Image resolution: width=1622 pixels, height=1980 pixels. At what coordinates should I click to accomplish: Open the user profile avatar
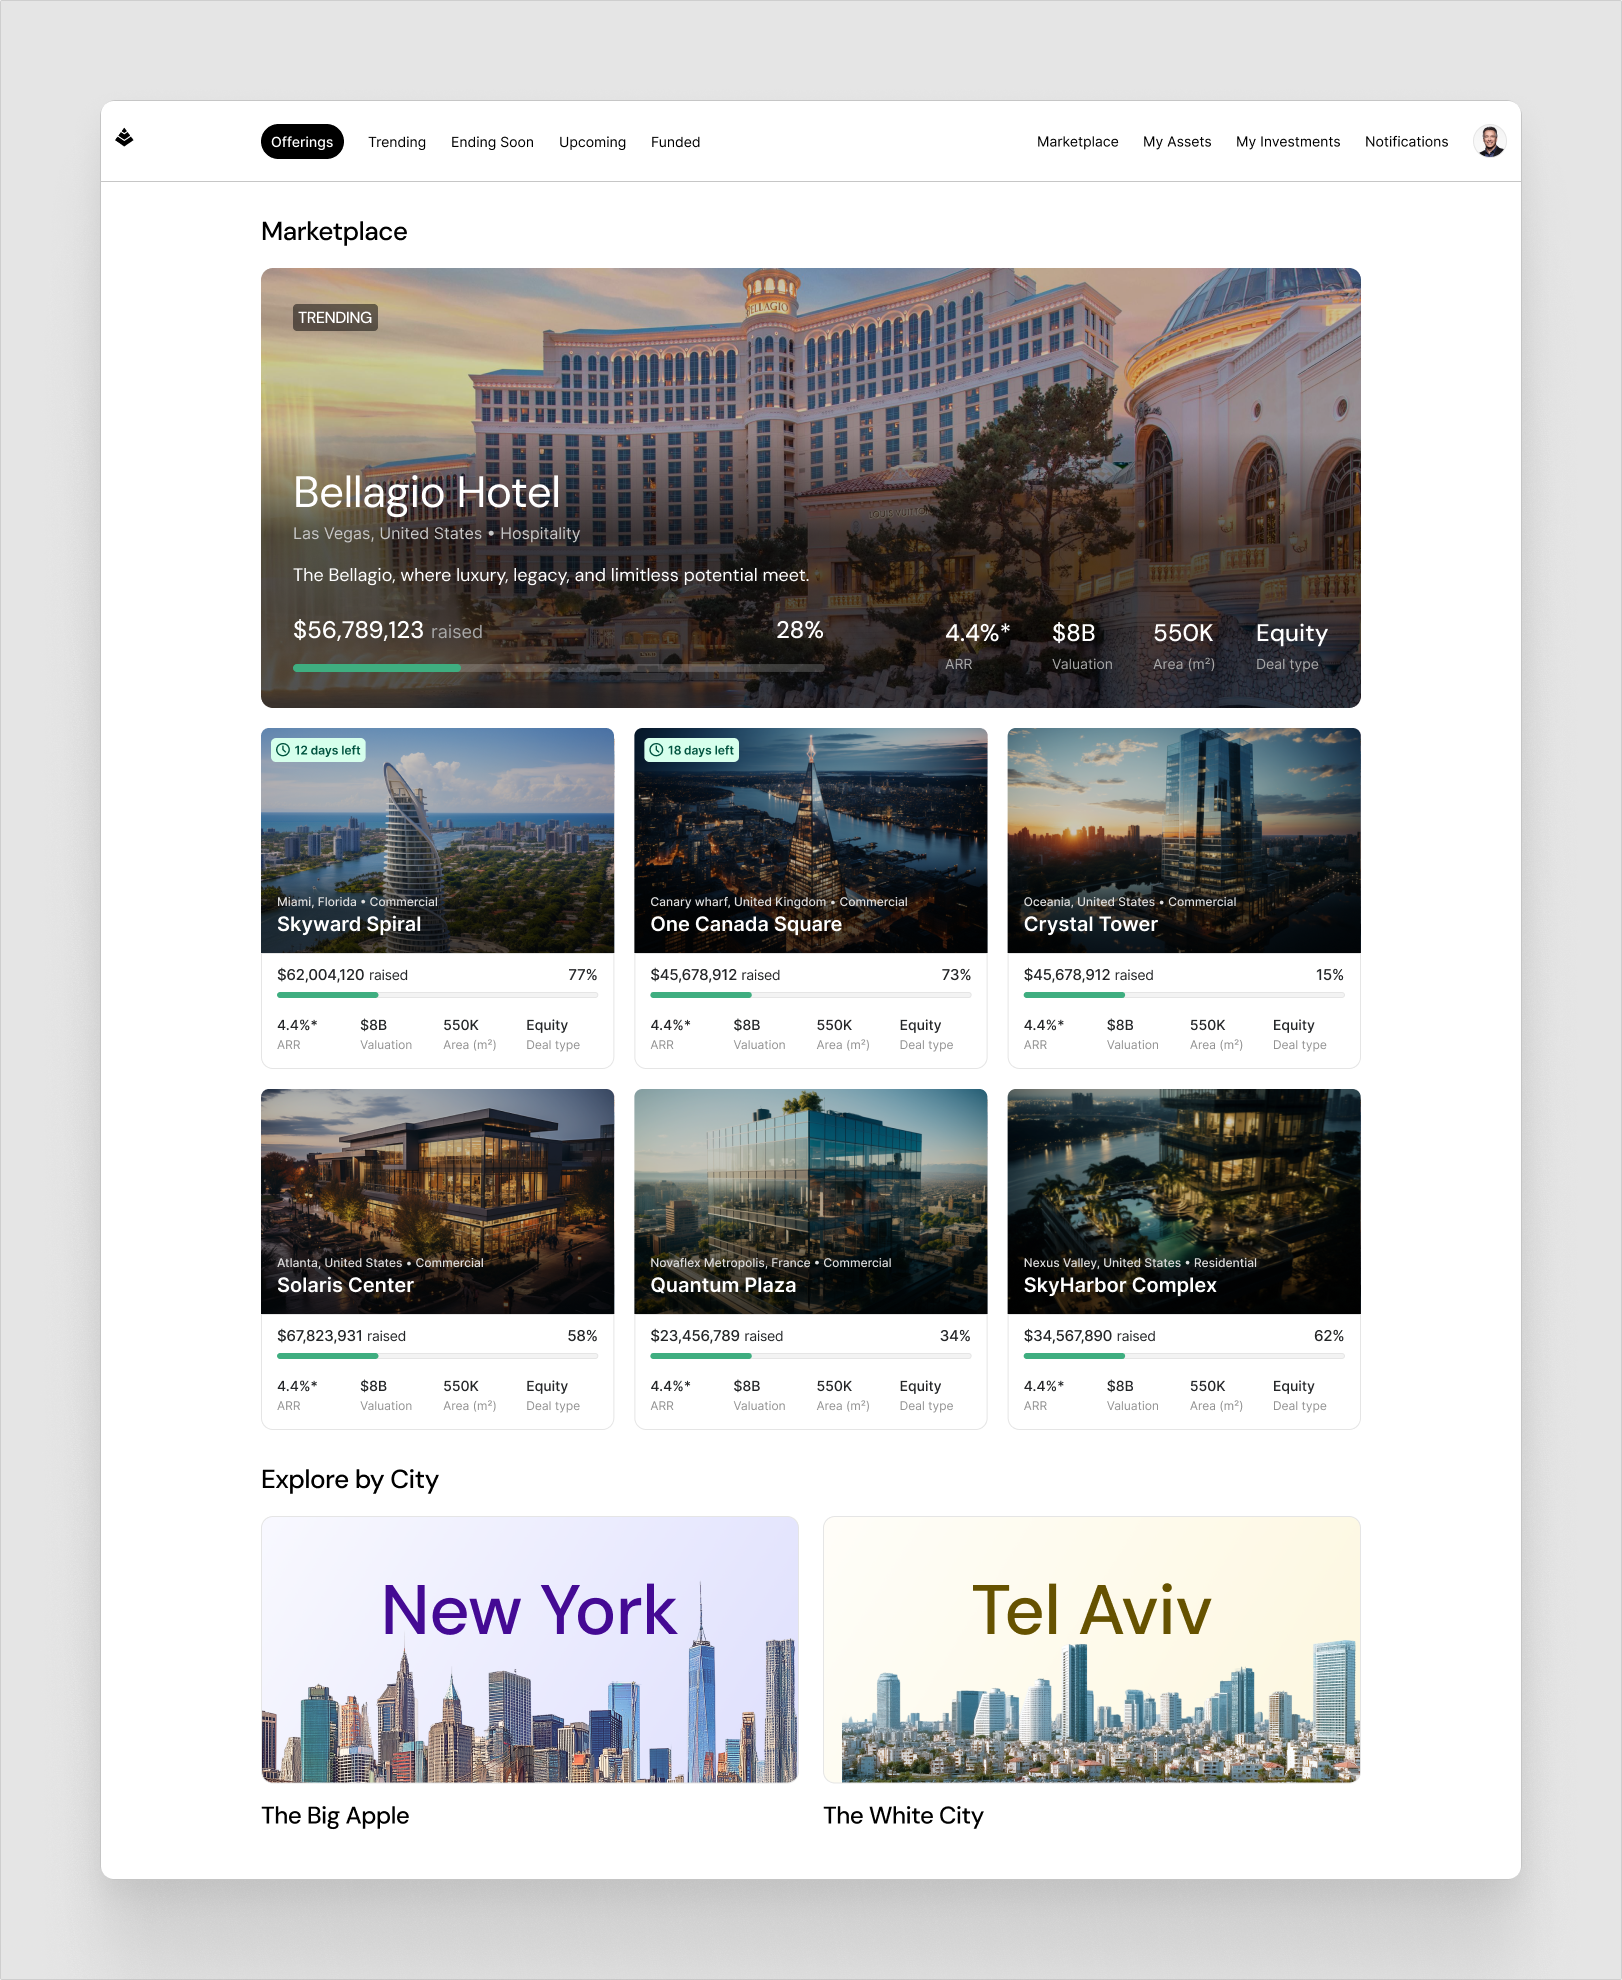coord(1490,141)
